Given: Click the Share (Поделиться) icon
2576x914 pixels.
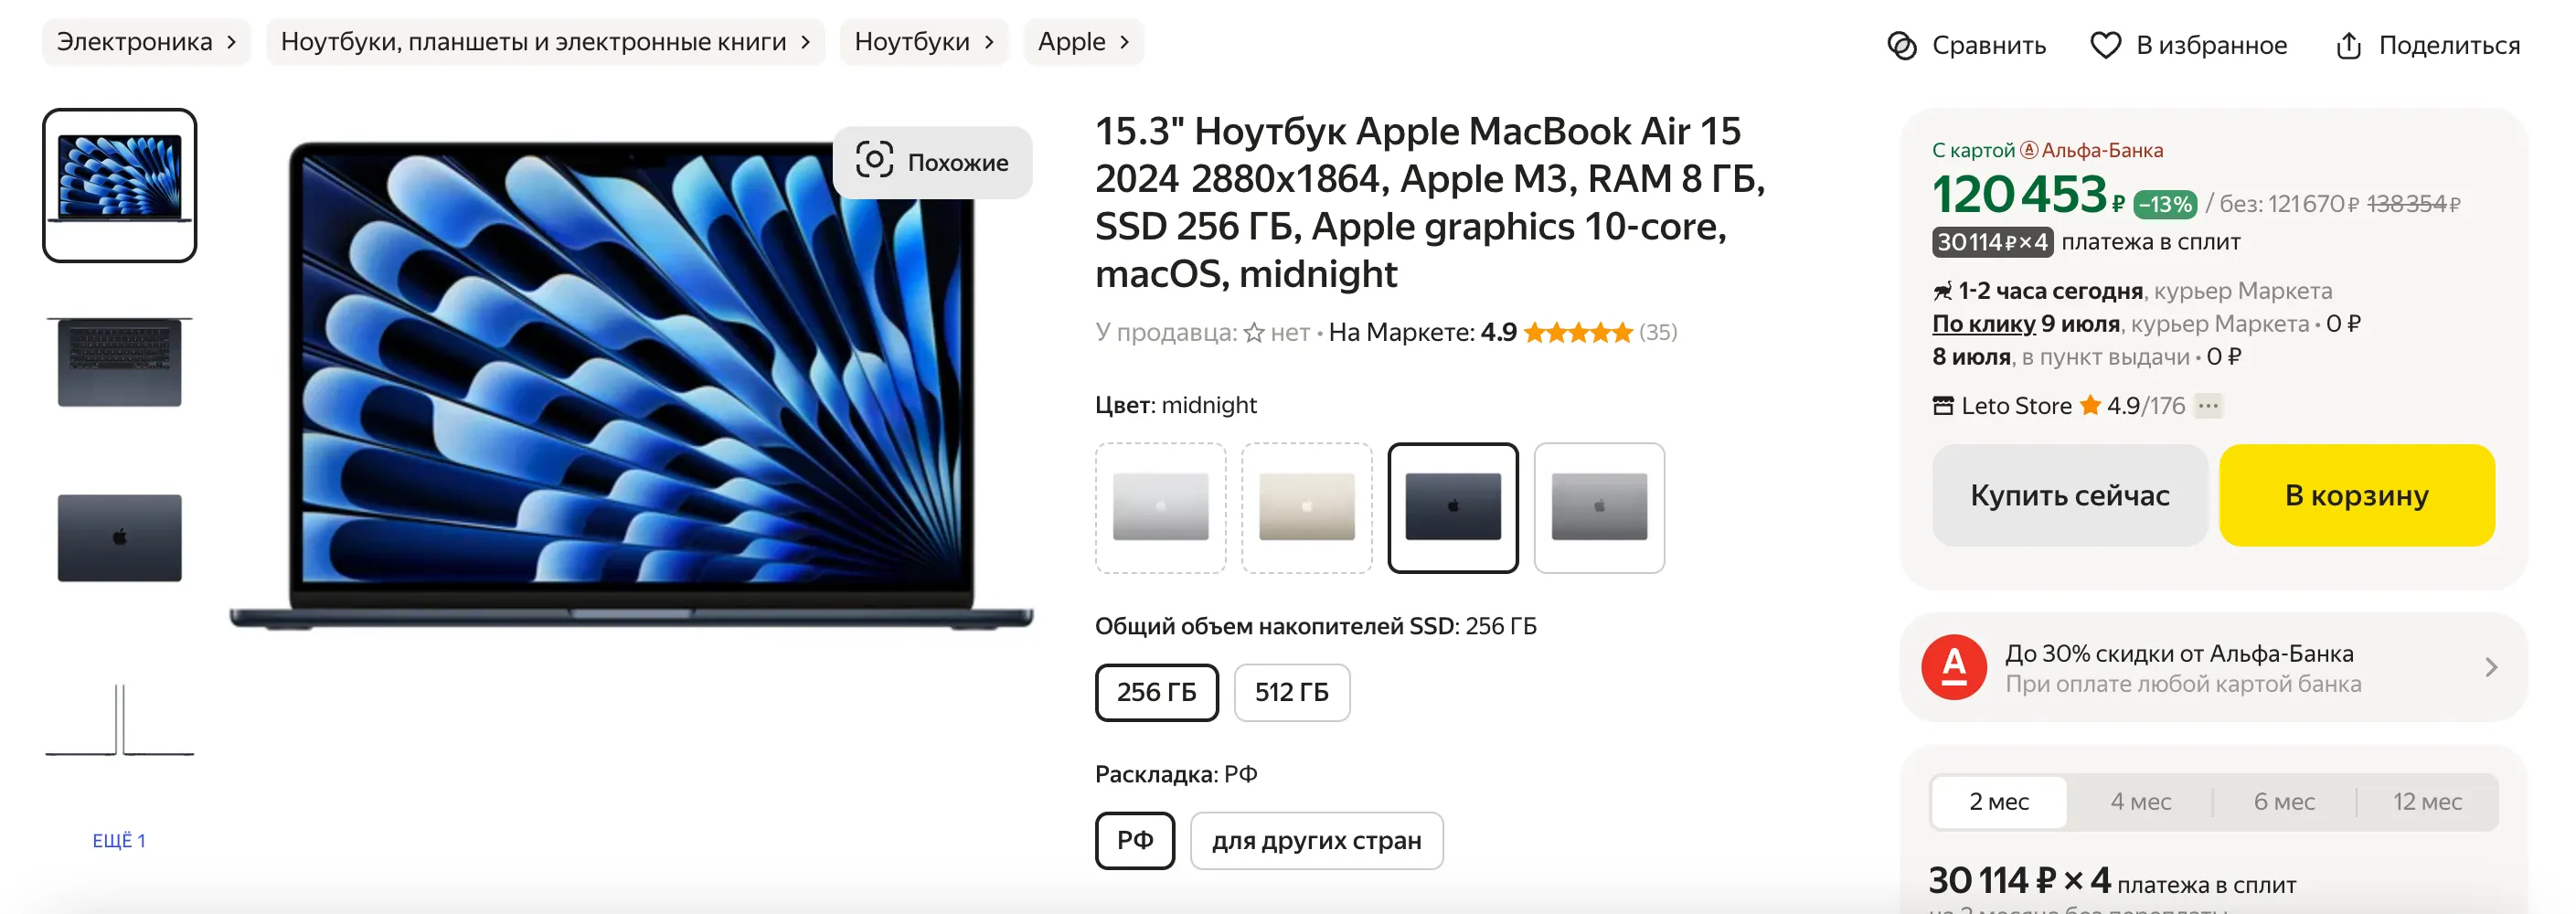Looking at the screenshot, I should [2348, 45].
